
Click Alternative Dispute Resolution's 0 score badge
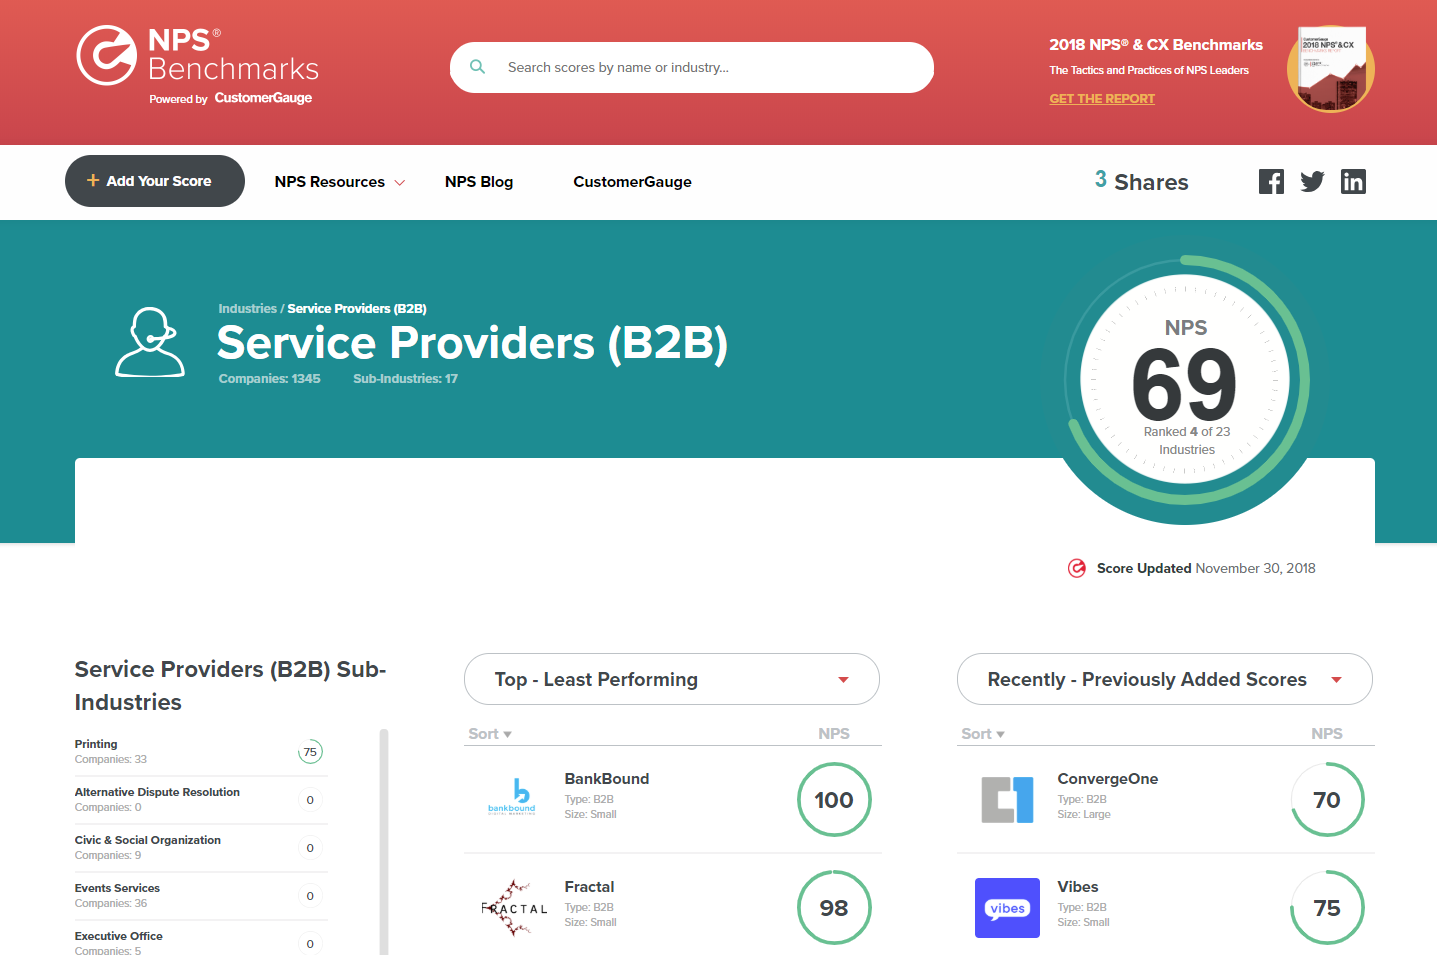(x=310, y=800)
